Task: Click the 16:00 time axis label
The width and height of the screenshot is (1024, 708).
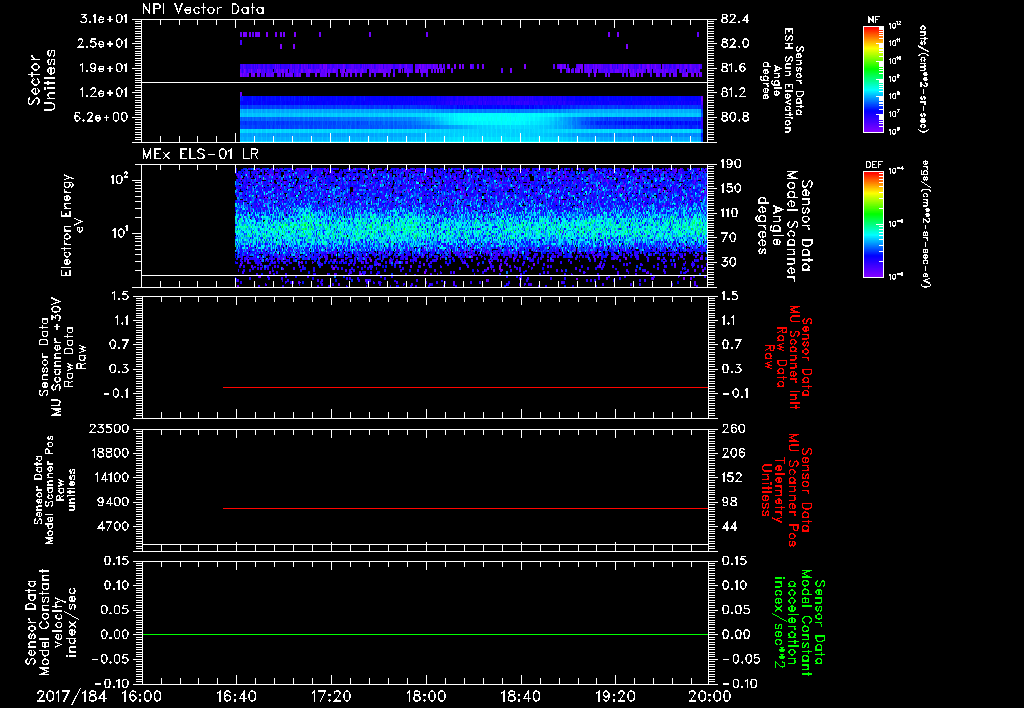Action: [x=141, y=696]
